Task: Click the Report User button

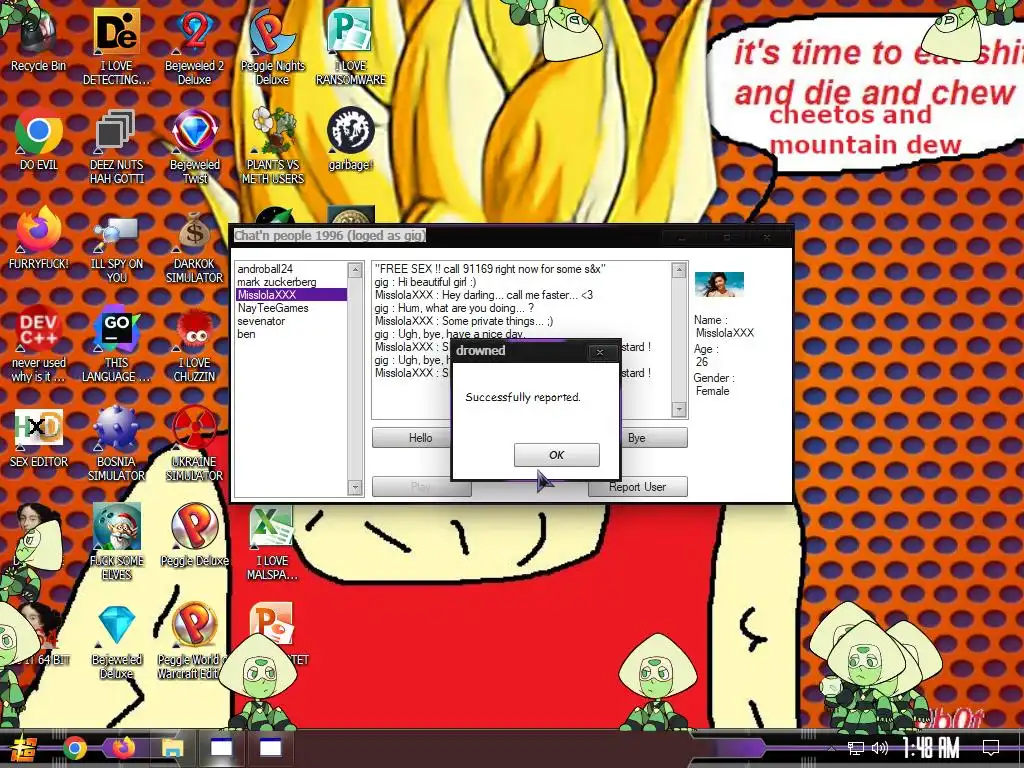Action: [x=637, y=487]
